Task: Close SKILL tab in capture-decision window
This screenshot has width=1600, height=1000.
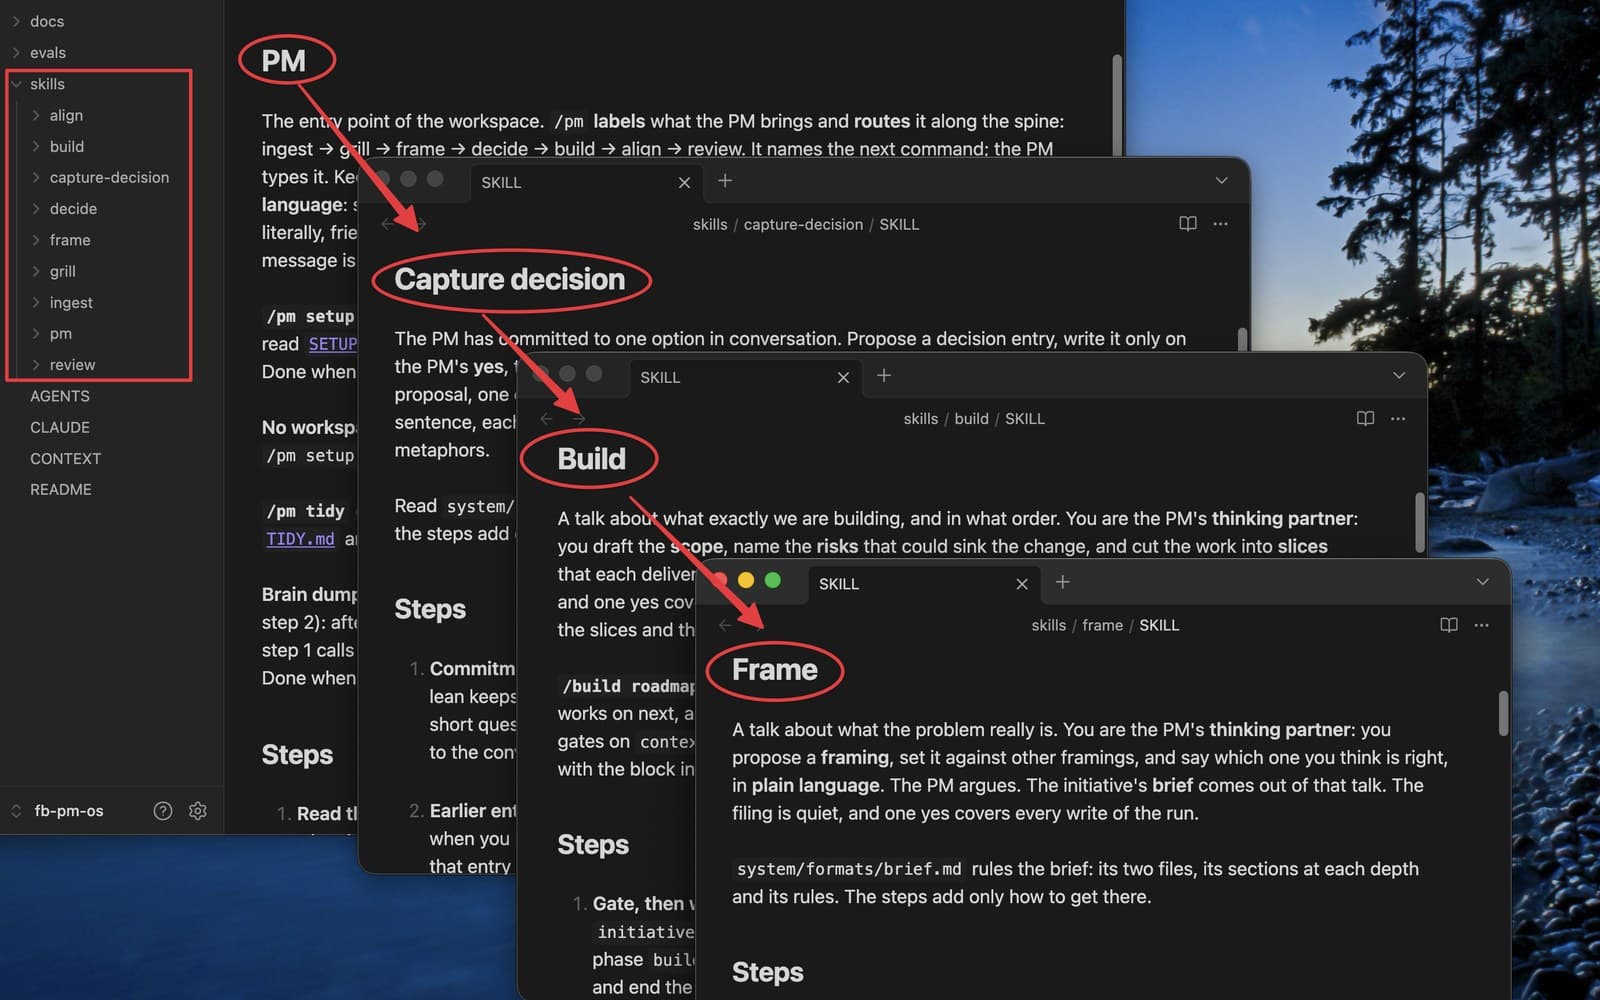Action: click(x=684, y=182)
